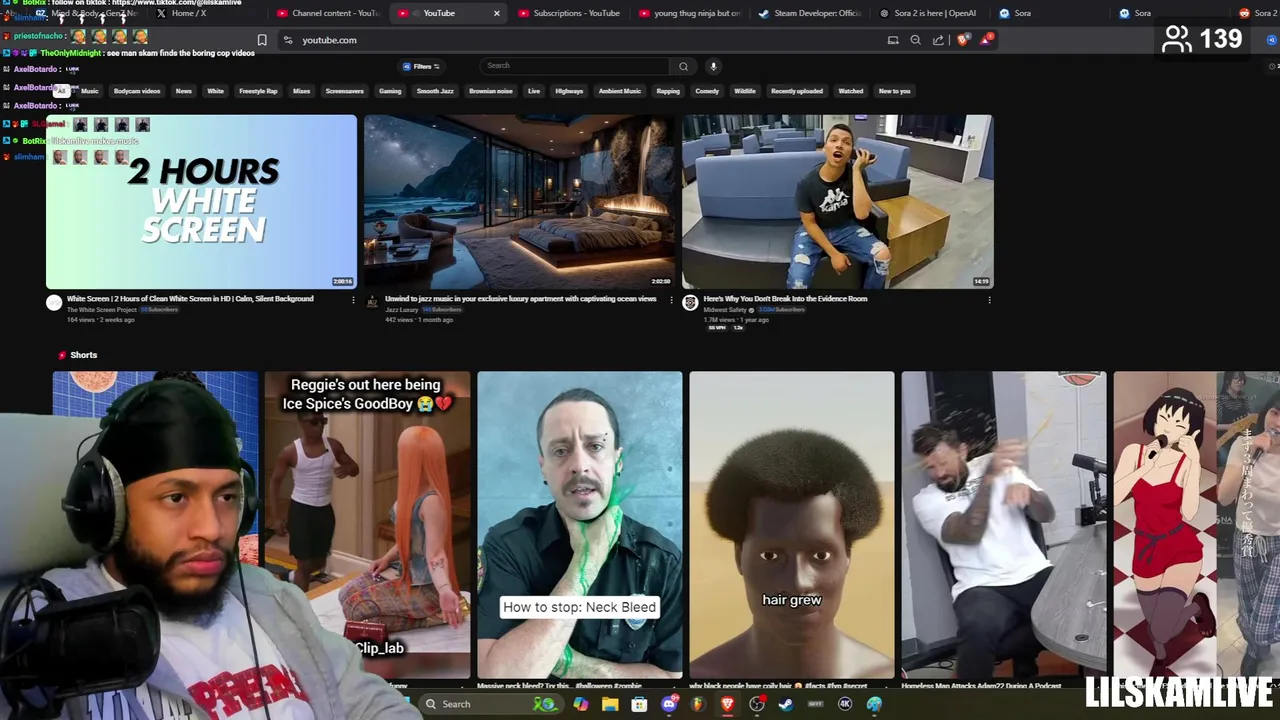
Task: Open Copilot from the taskbar
Action: 581,704
